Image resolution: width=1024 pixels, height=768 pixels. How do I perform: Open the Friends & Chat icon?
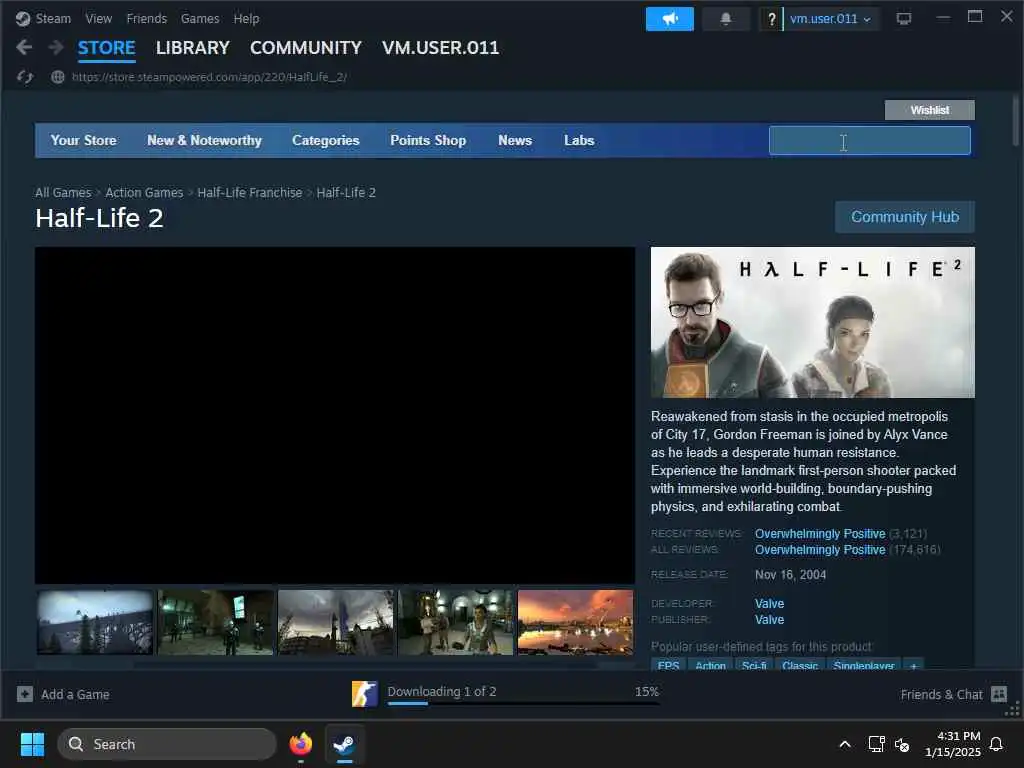click(999, 694)
